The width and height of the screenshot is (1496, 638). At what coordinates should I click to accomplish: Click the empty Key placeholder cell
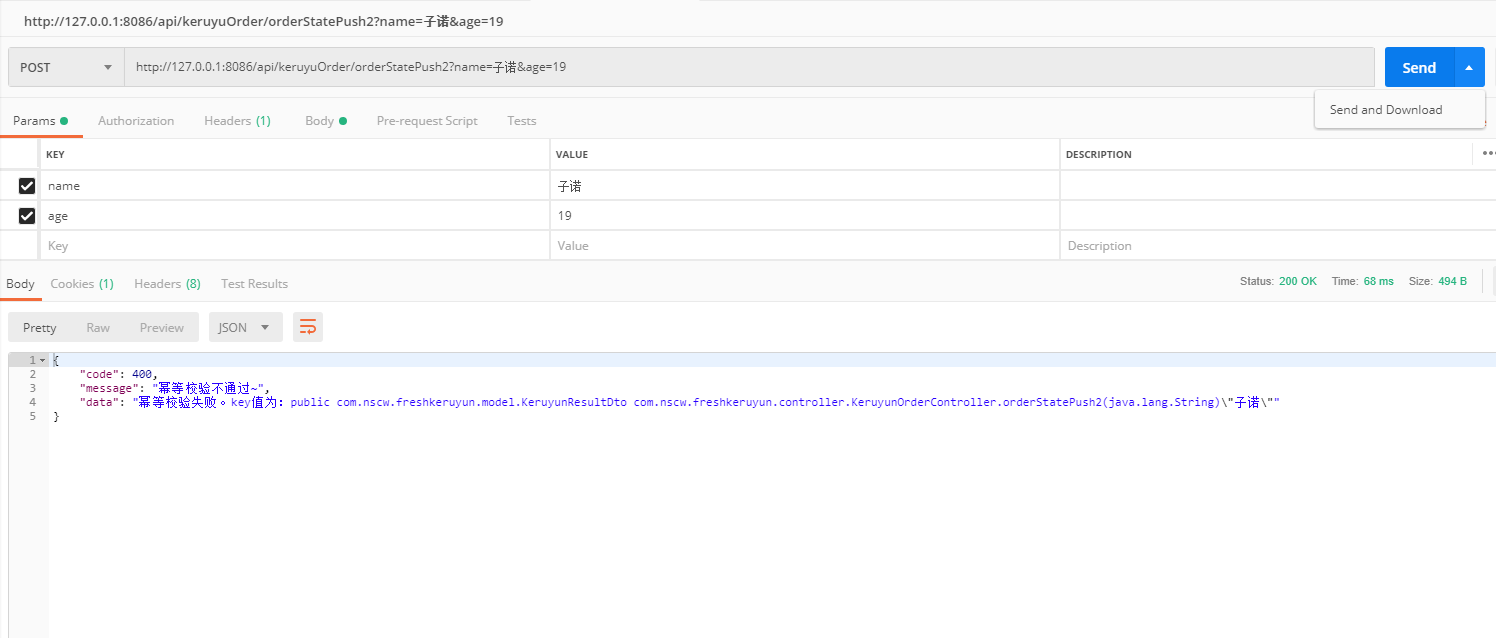[295, 246]
